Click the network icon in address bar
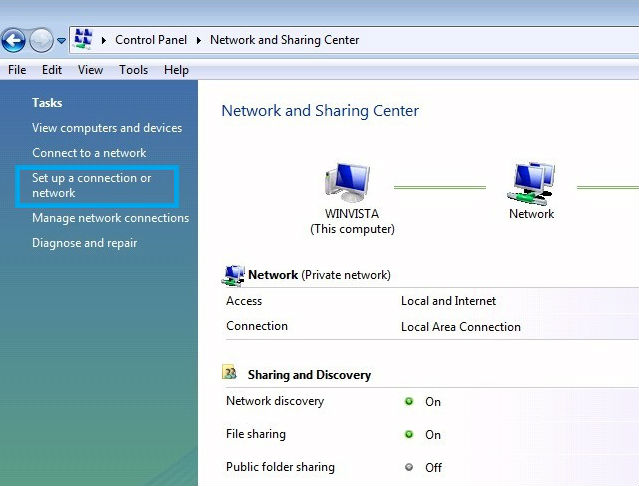 coord(83,40)
